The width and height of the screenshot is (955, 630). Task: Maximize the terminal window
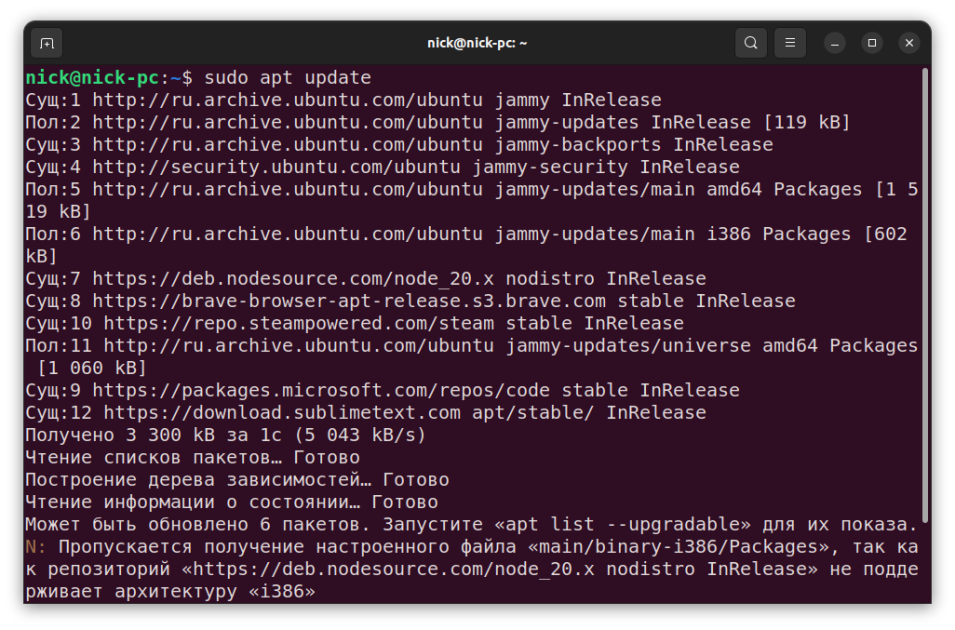click(872, 43)
